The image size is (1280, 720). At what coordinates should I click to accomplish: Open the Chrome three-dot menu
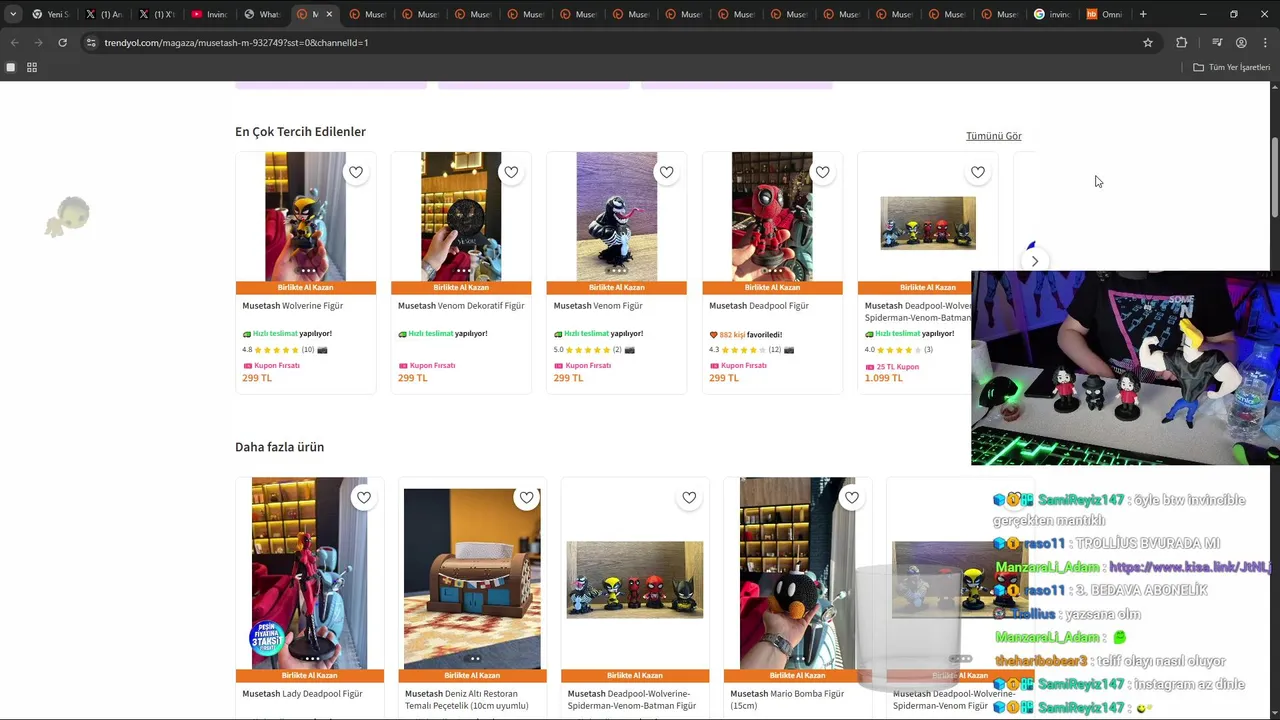click(1265, 43)
